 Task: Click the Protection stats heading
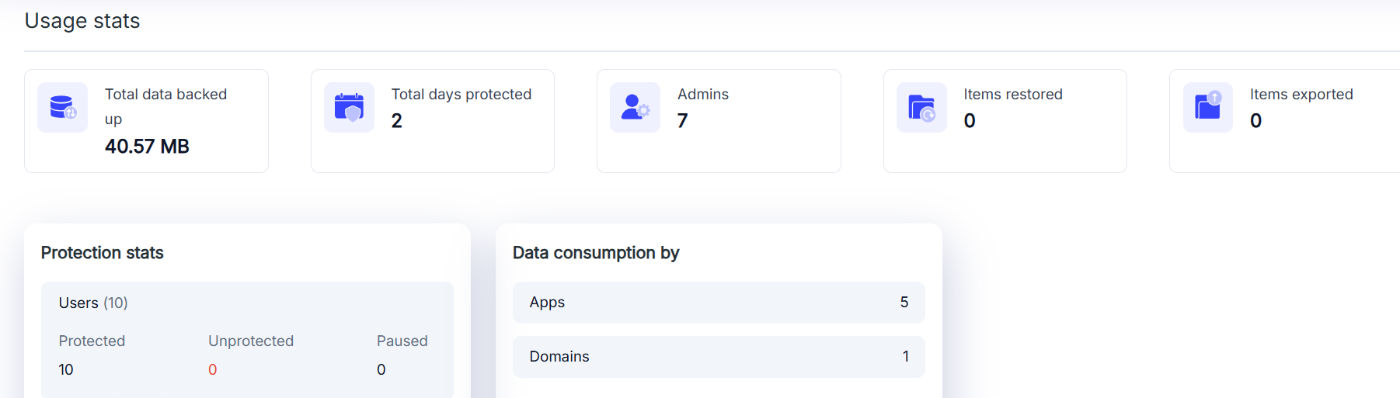click(x=102, y=253)
